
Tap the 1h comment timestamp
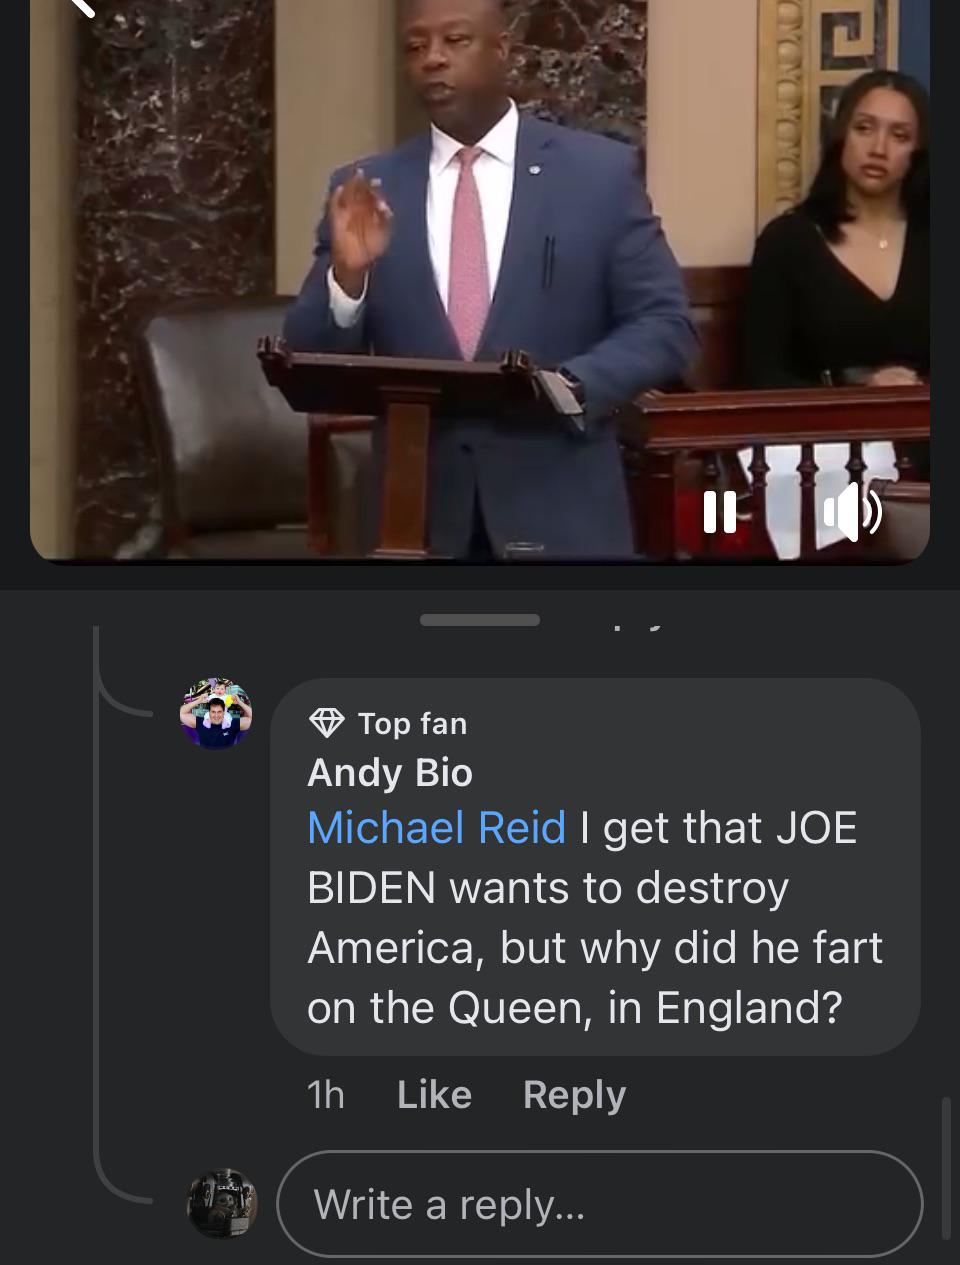click(x=326, y=1094)
